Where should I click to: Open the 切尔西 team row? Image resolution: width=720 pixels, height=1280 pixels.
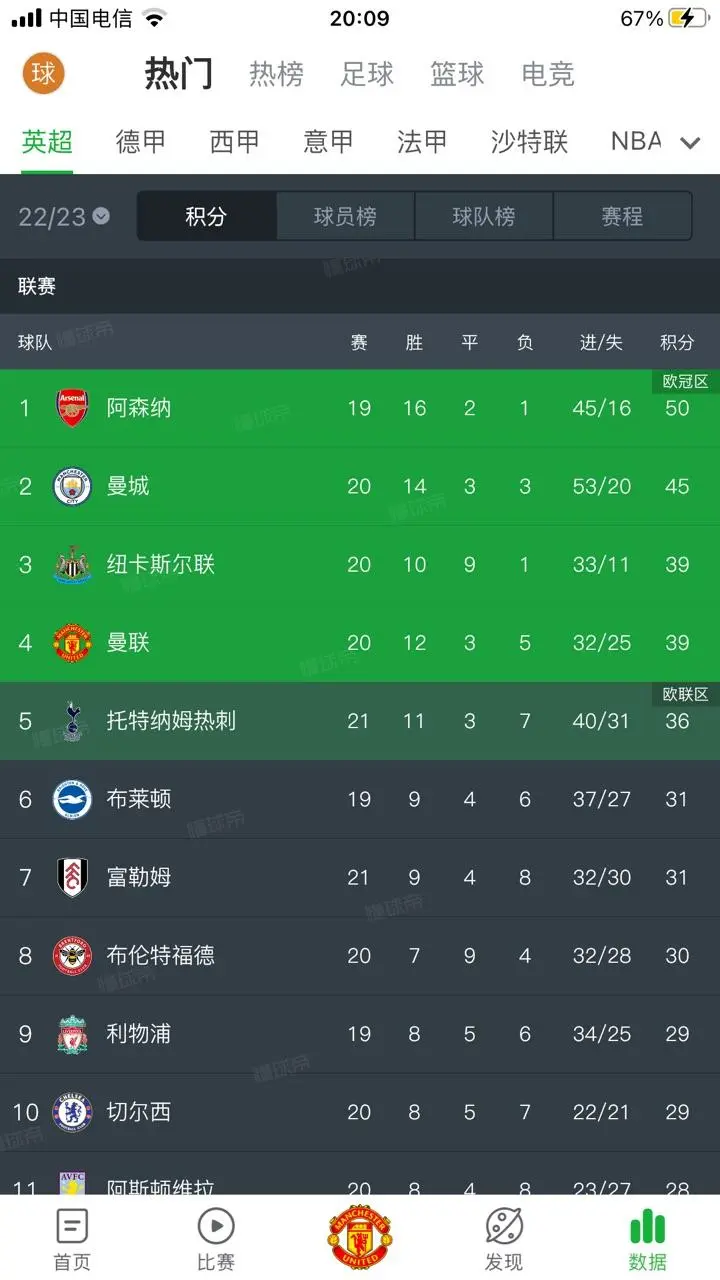tap(360, 1112)
